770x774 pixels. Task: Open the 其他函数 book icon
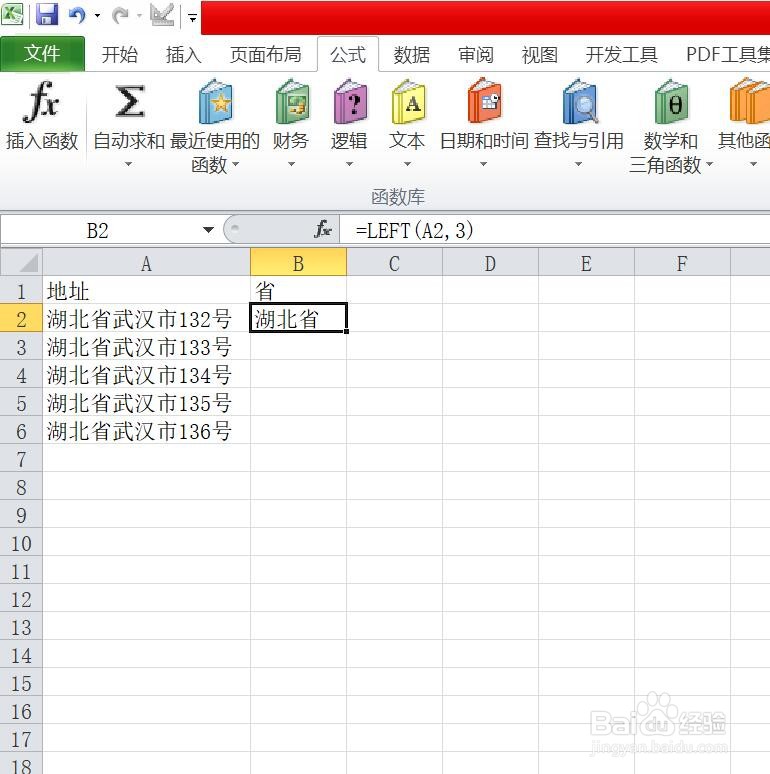(x=749, y=101)
